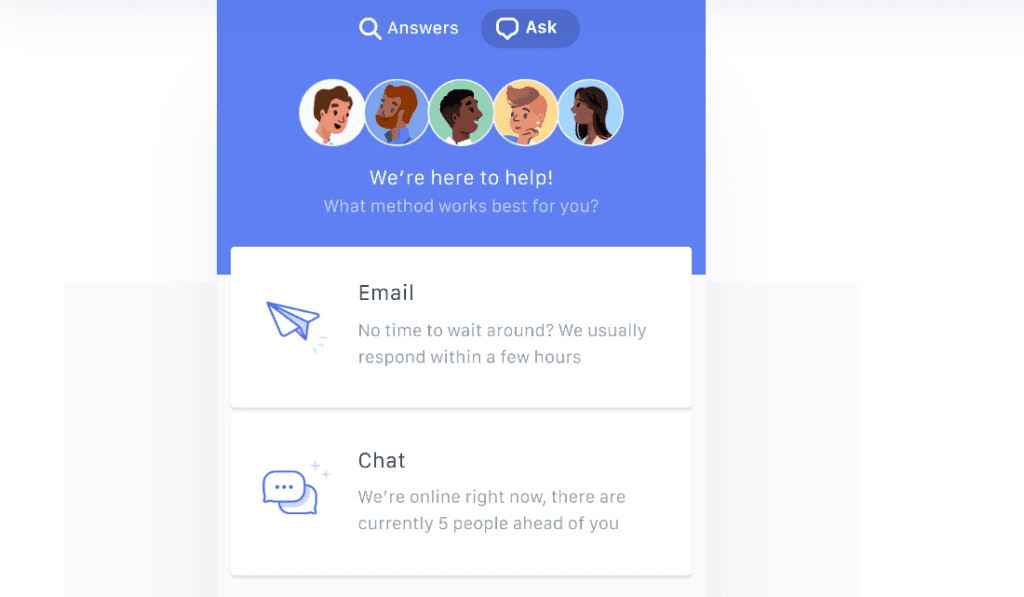This screenshot has width=1024, height=597.
Task: Select the avatar with green background
Action: point(461,112)
